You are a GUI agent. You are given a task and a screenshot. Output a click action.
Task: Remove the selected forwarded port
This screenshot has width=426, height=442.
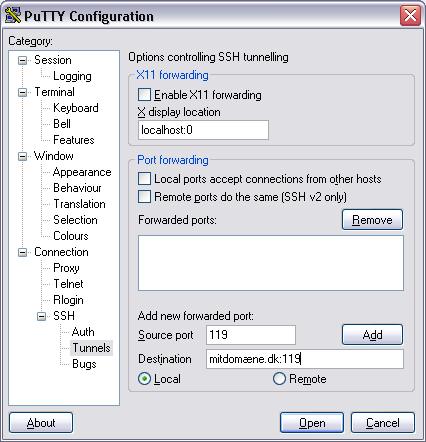[372, 220]
